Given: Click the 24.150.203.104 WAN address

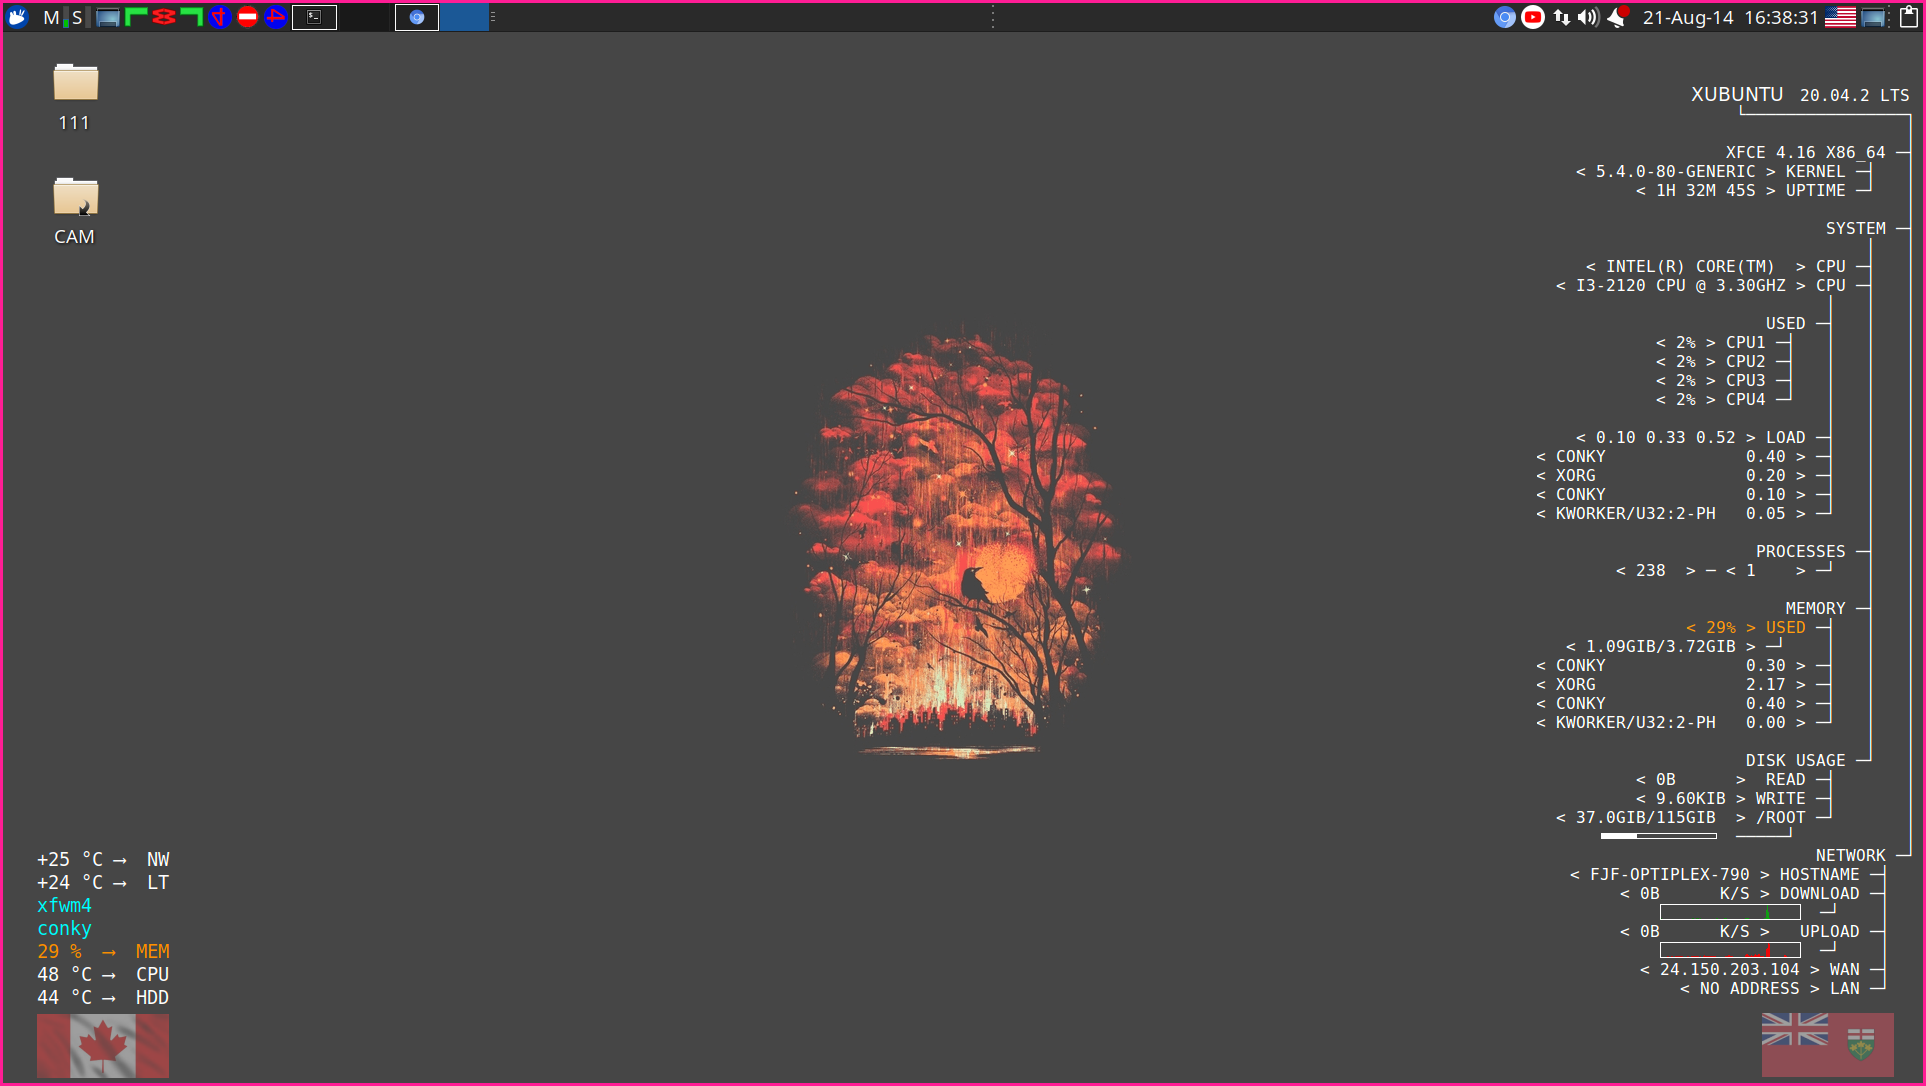Looking at the screenshot, I should coord(1729,969).
